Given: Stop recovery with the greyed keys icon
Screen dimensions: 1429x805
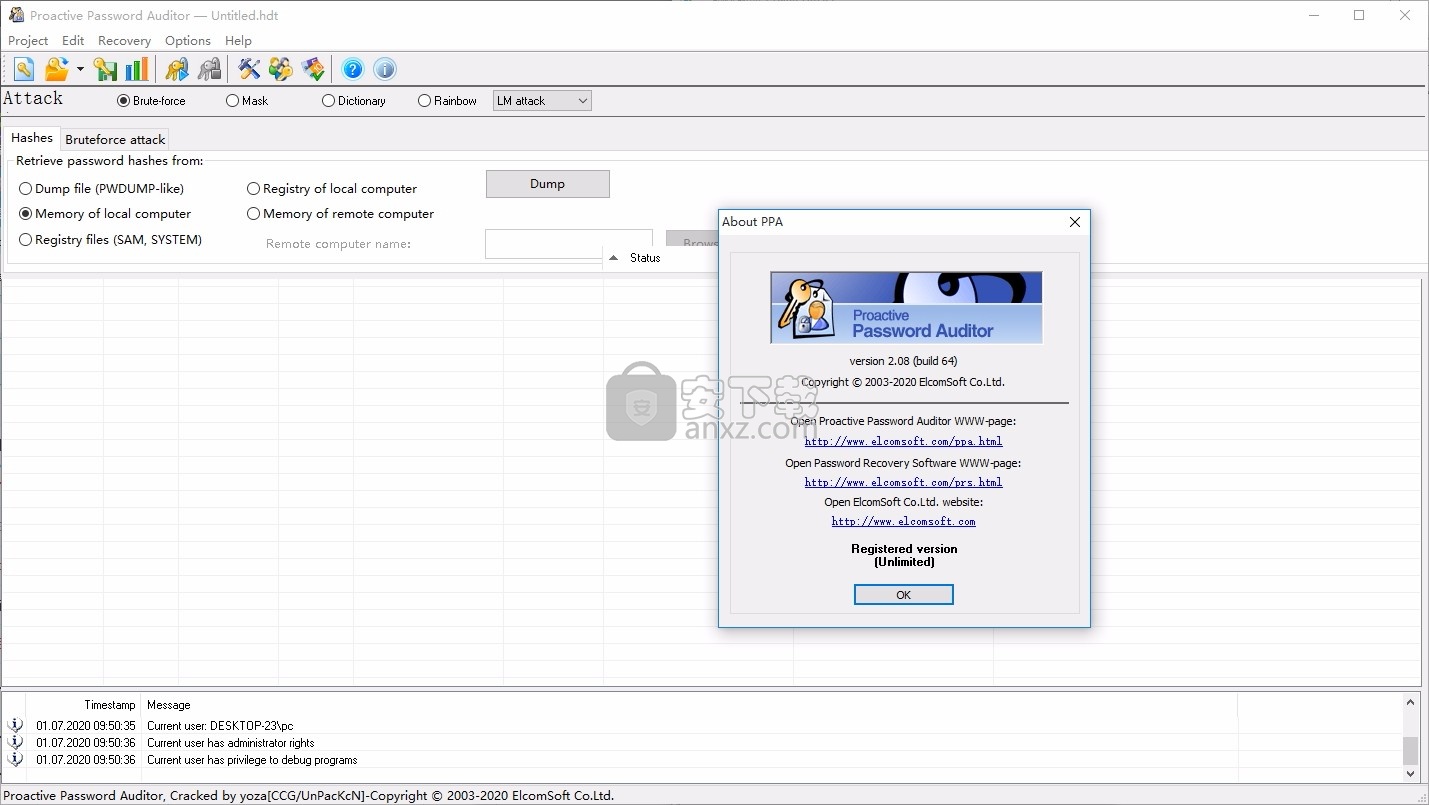Looking at the screenshot, I should [x=209, y=69].
